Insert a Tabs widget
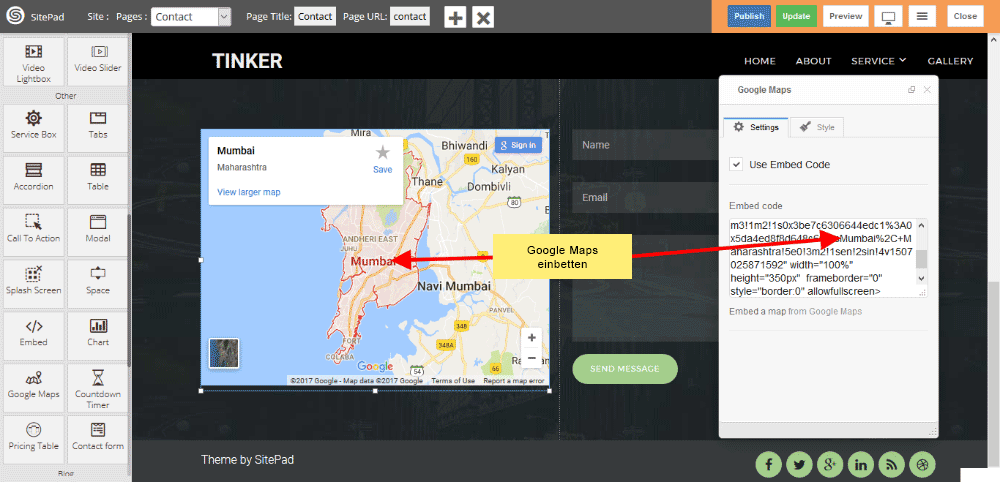The height and width of the screenshot is (482, 1000). (98, 128)
